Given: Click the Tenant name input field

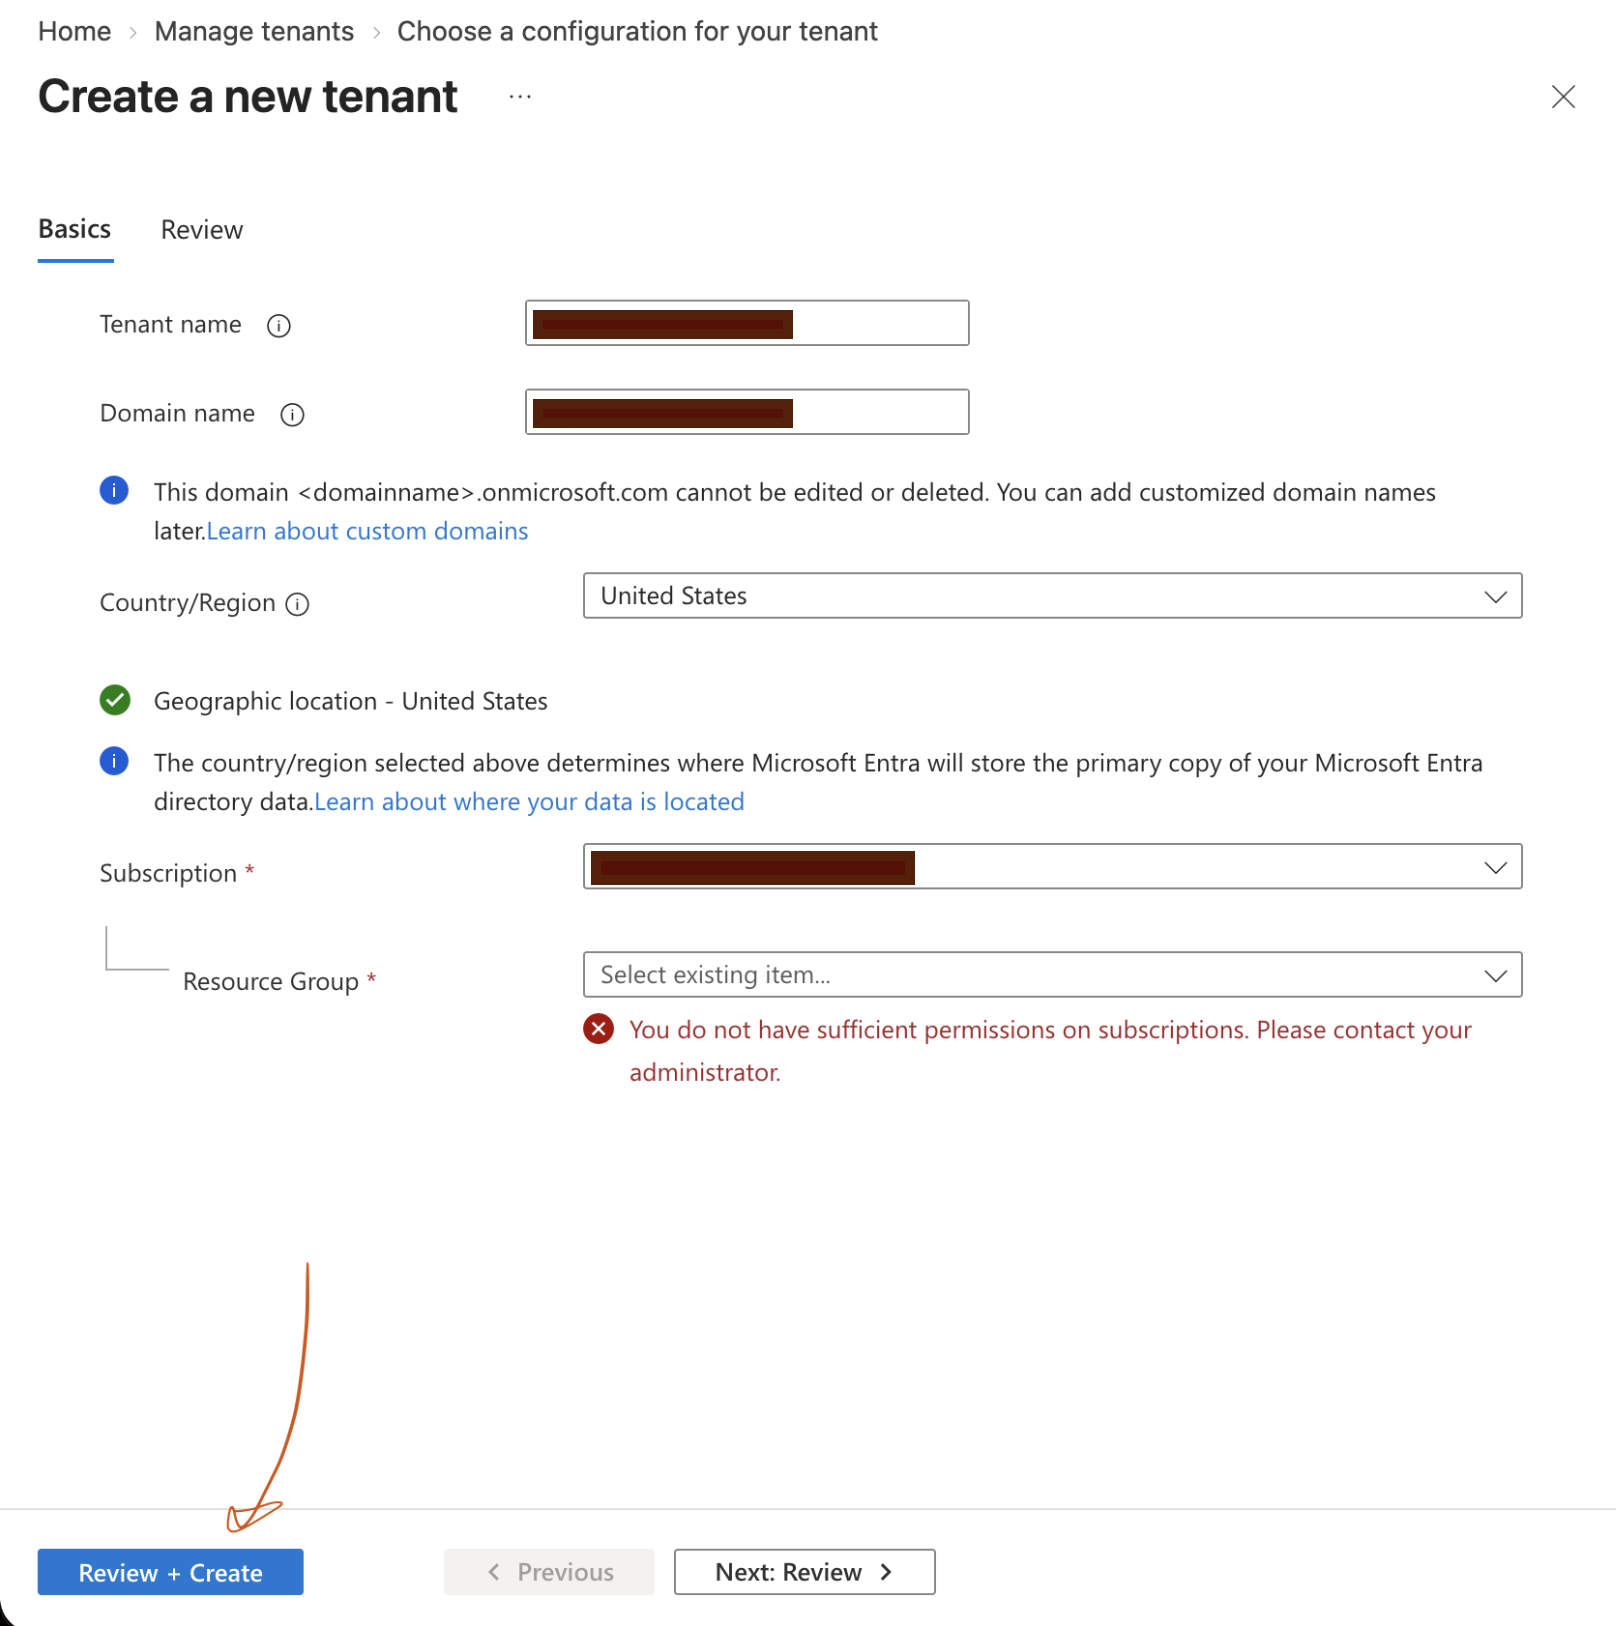Looking at the screenshot, I should coord(747,323).
